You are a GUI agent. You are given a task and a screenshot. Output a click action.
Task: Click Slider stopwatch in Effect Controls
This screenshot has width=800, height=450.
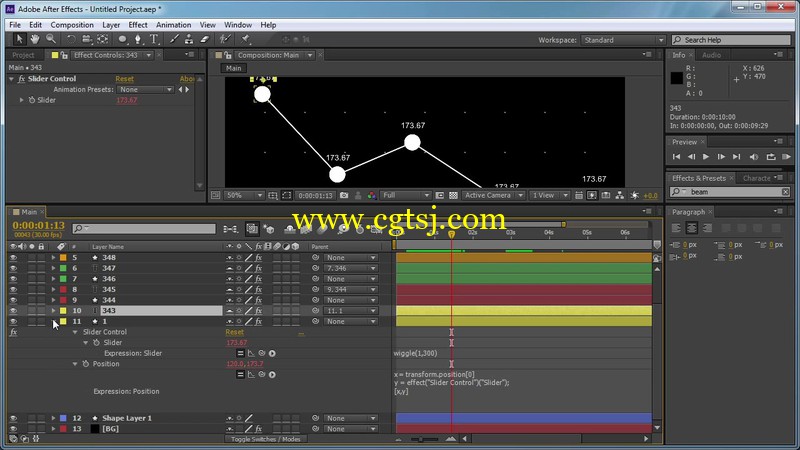coord(32,100)
